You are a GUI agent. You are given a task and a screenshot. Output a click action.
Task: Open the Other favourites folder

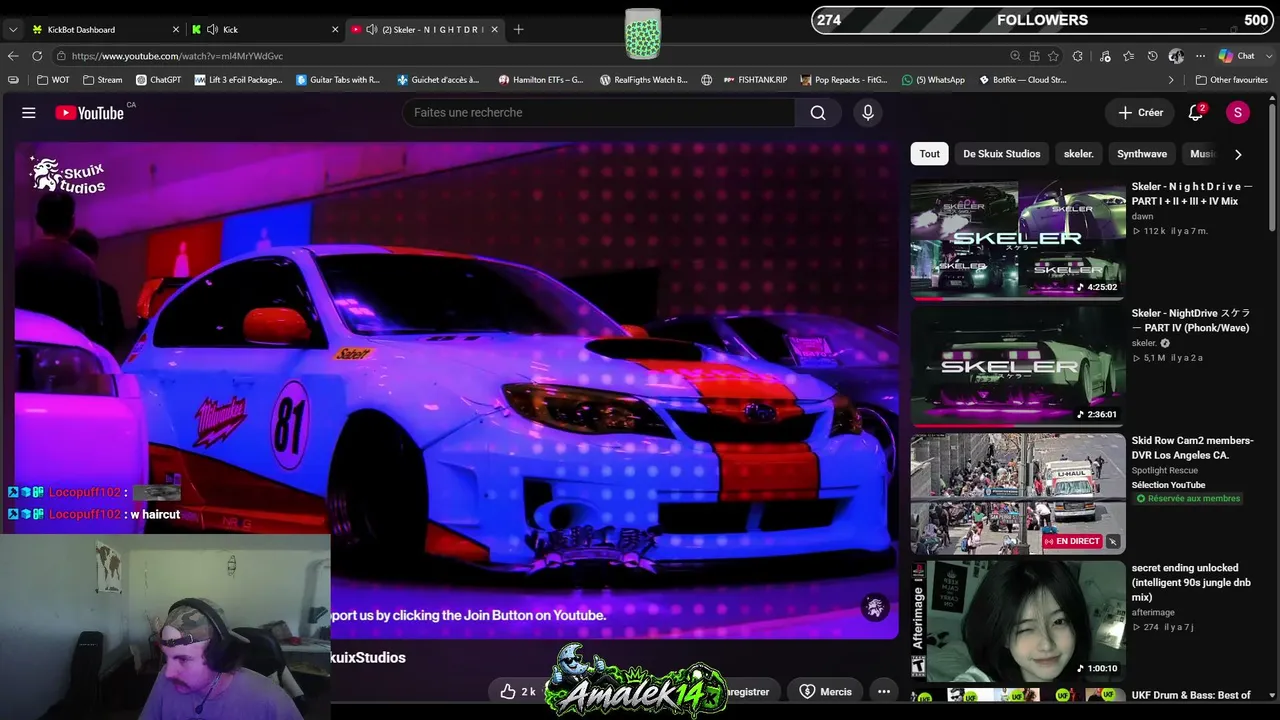(1230, 80)
